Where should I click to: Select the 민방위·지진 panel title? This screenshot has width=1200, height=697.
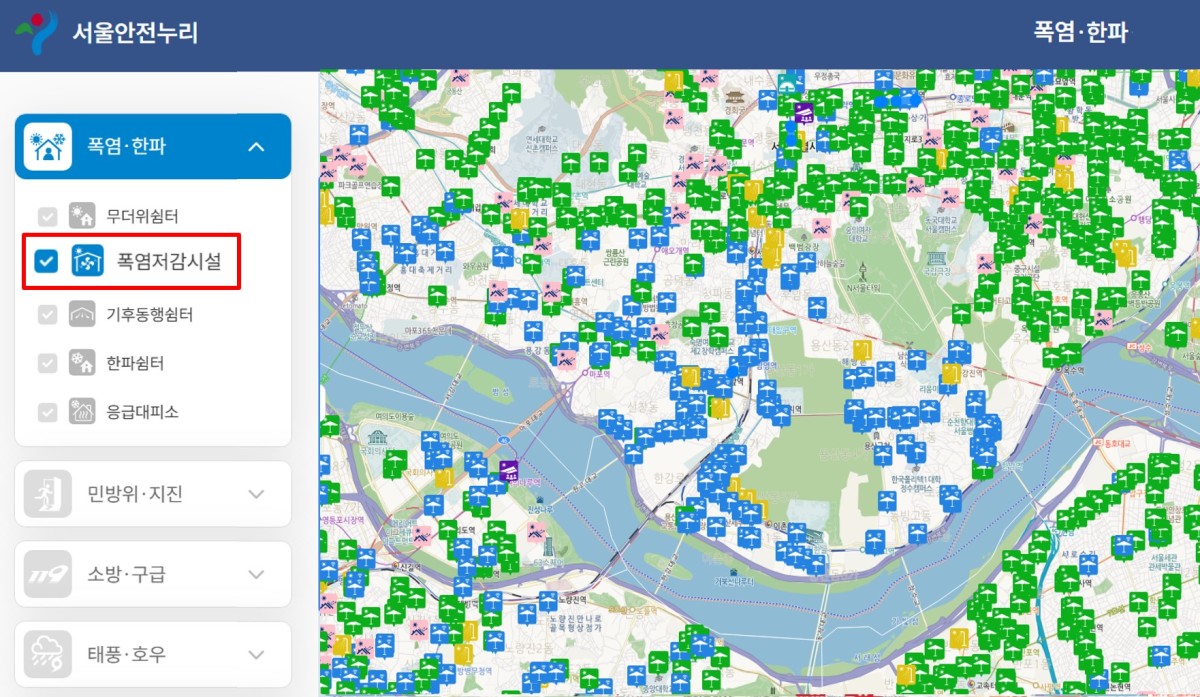[x=135, y=494]
